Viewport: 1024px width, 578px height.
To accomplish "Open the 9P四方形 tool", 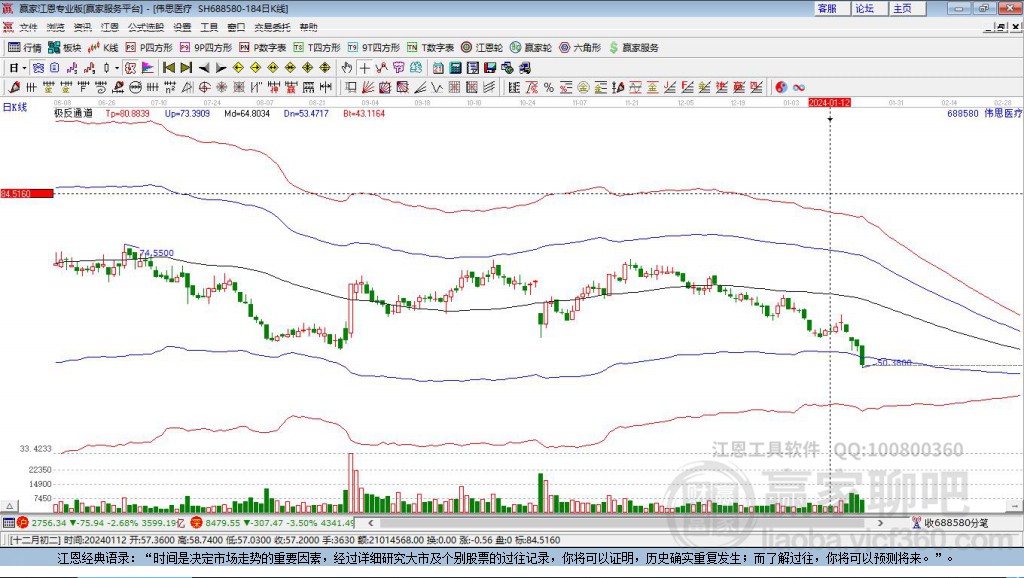I will point(206,48).
